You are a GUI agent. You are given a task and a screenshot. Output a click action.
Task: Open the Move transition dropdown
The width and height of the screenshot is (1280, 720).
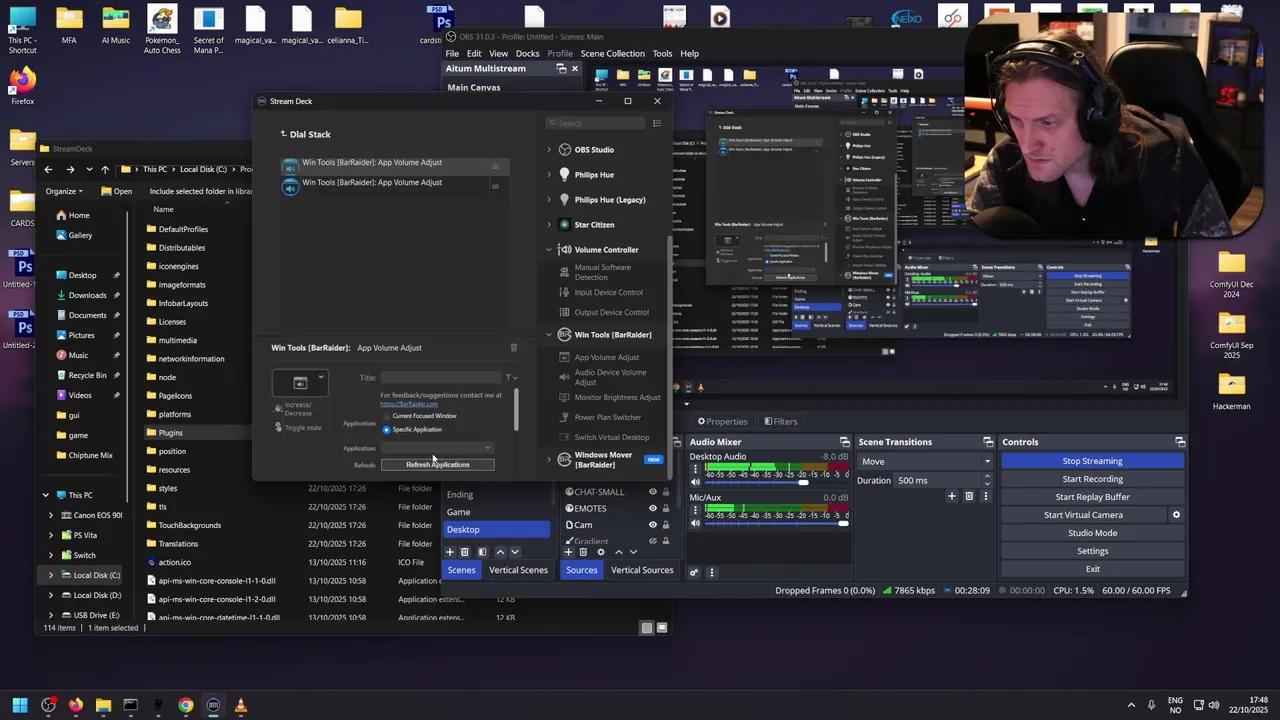click(927, 462)
